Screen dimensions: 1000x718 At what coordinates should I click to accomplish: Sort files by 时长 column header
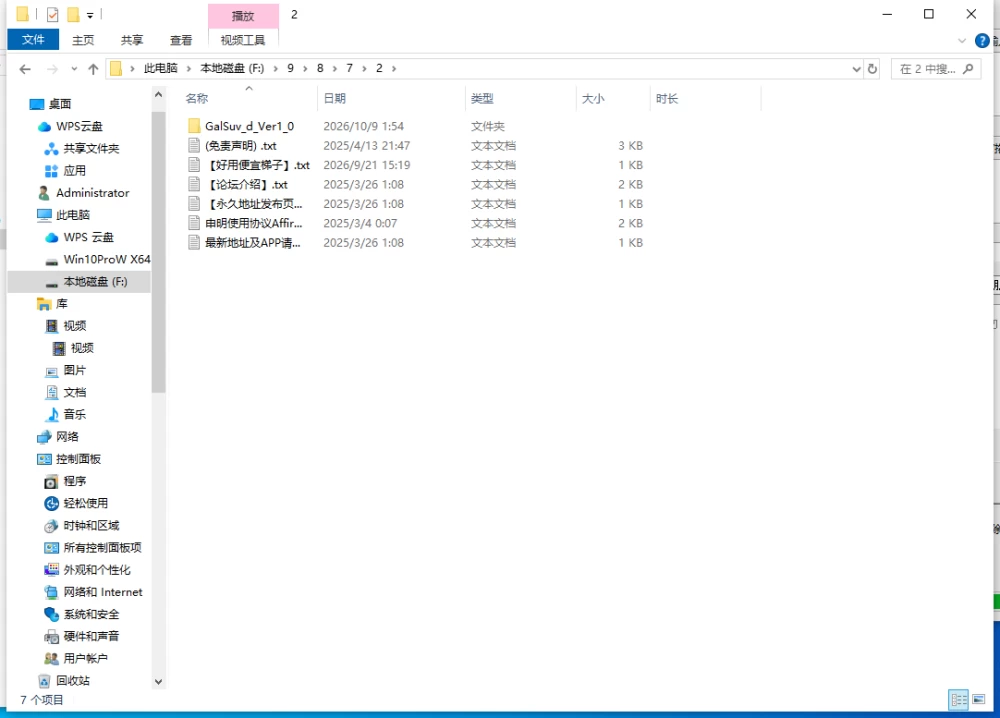click(667, 99)
